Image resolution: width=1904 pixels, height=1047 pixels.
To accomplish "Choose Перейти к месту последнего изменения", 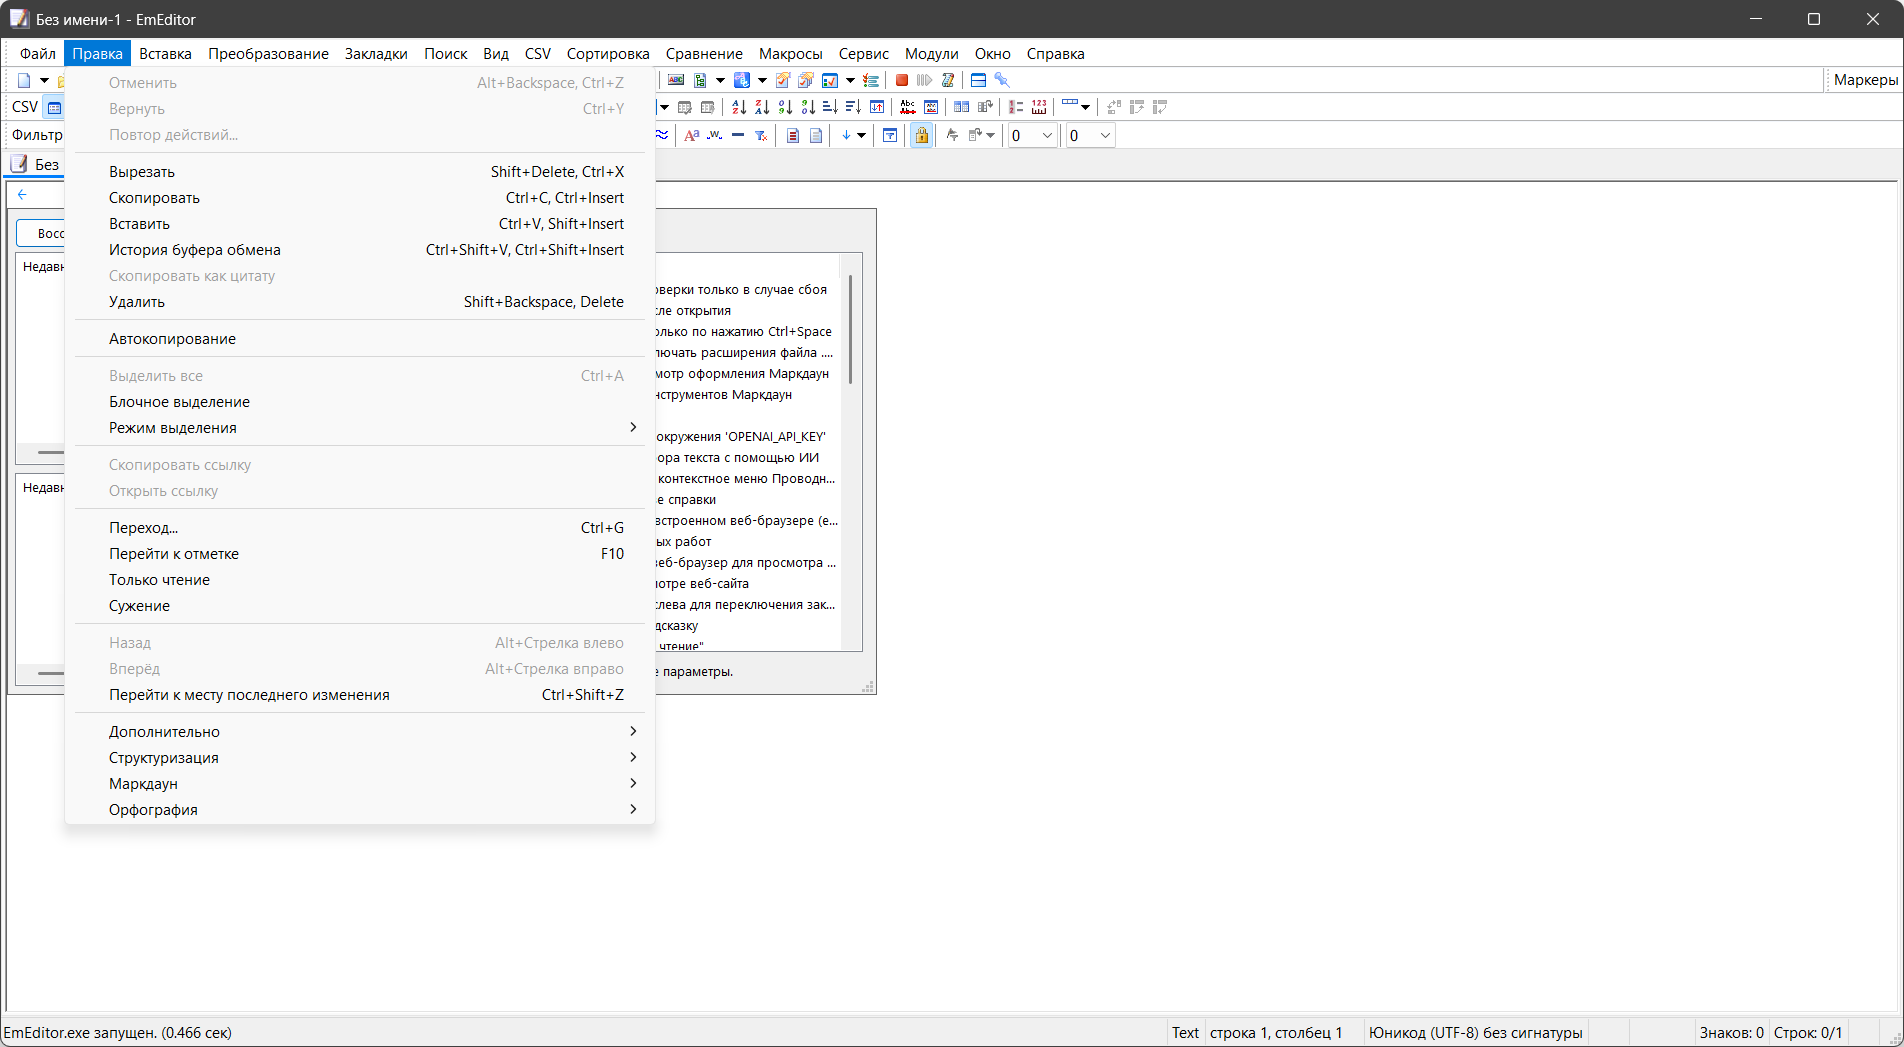I will [x=360, y=695].
